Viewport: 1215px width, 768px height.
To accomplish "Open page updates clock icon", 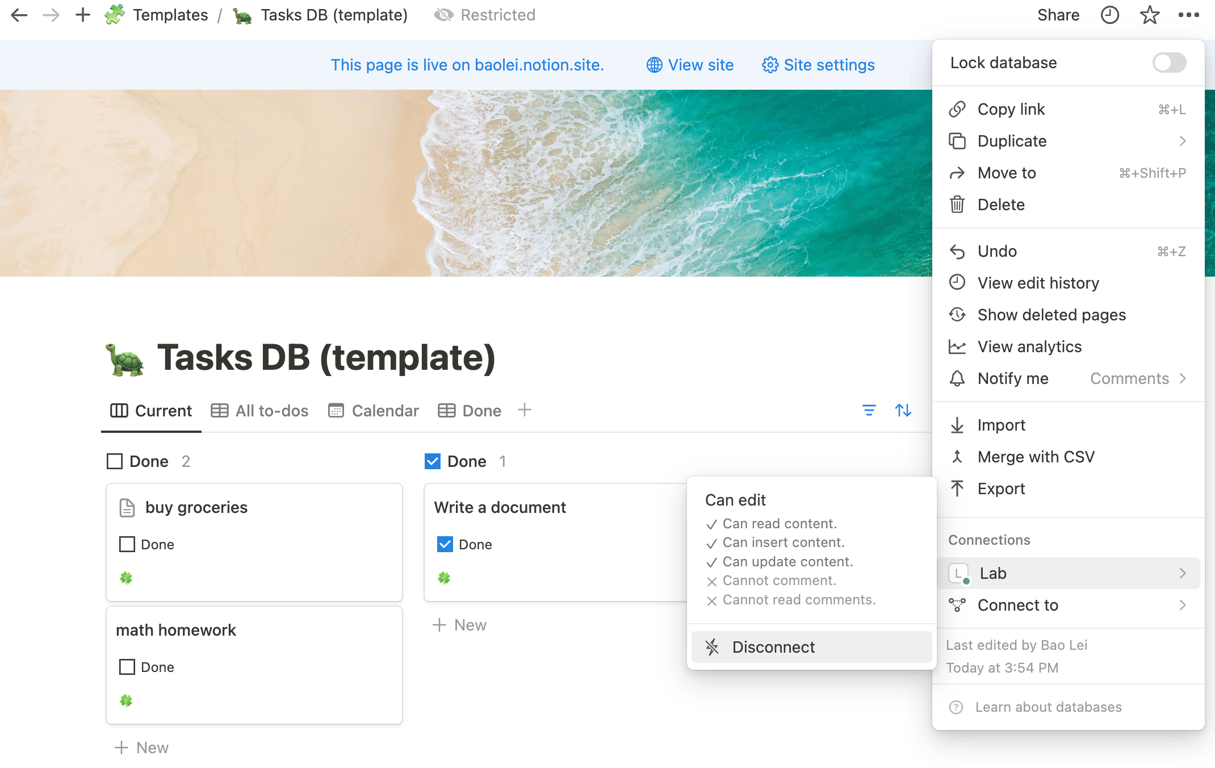I will (1110, 15).
